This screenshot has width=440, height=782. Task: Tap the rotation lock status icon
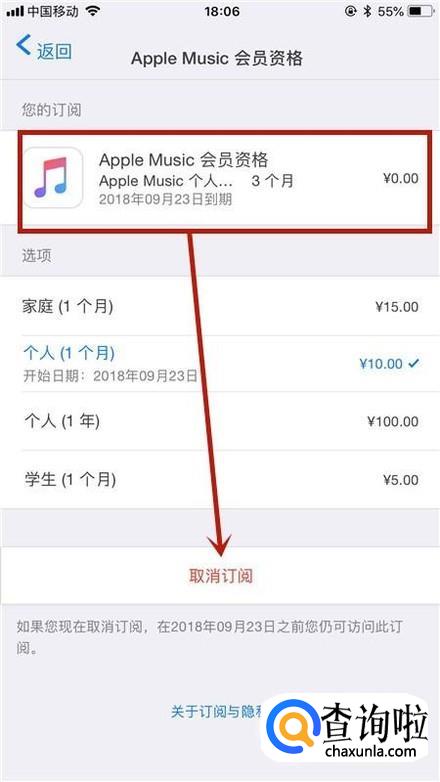click(x=350, y=11)
